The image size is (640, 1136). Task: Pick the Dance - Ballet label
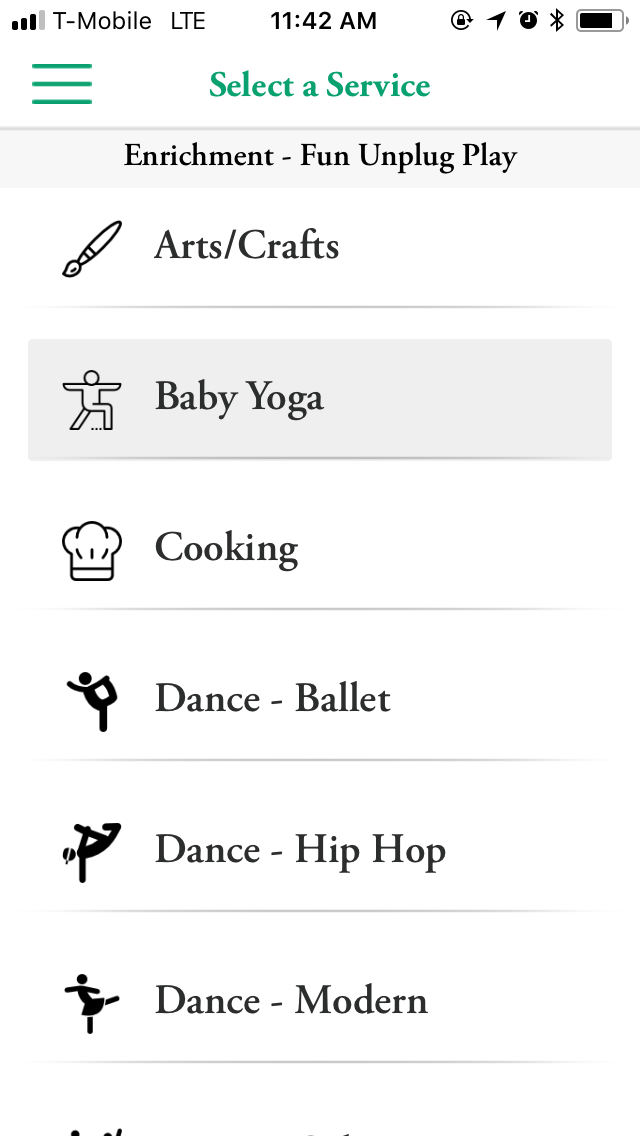[x=272, y=699]
